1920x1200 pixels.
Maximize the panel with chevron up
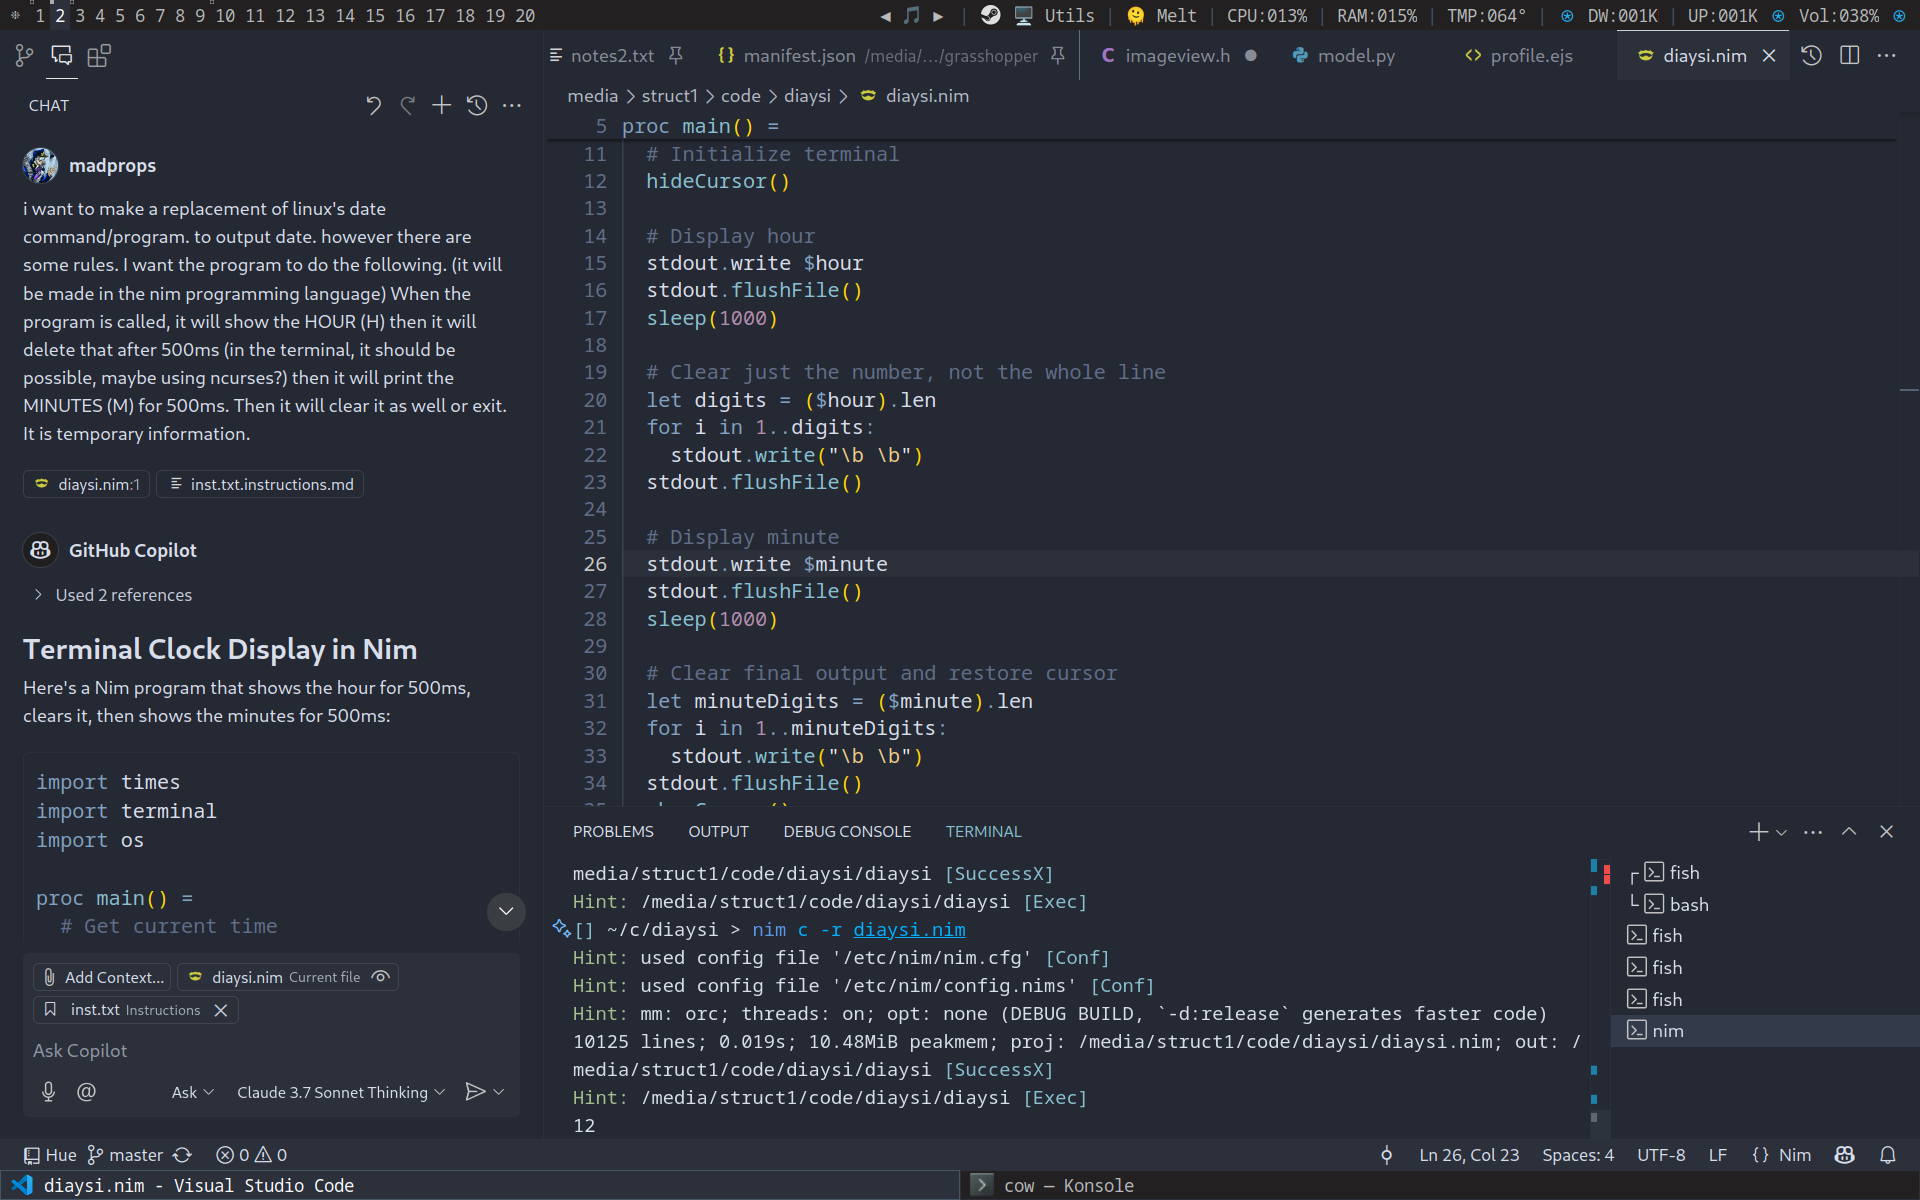[1849, 832]
